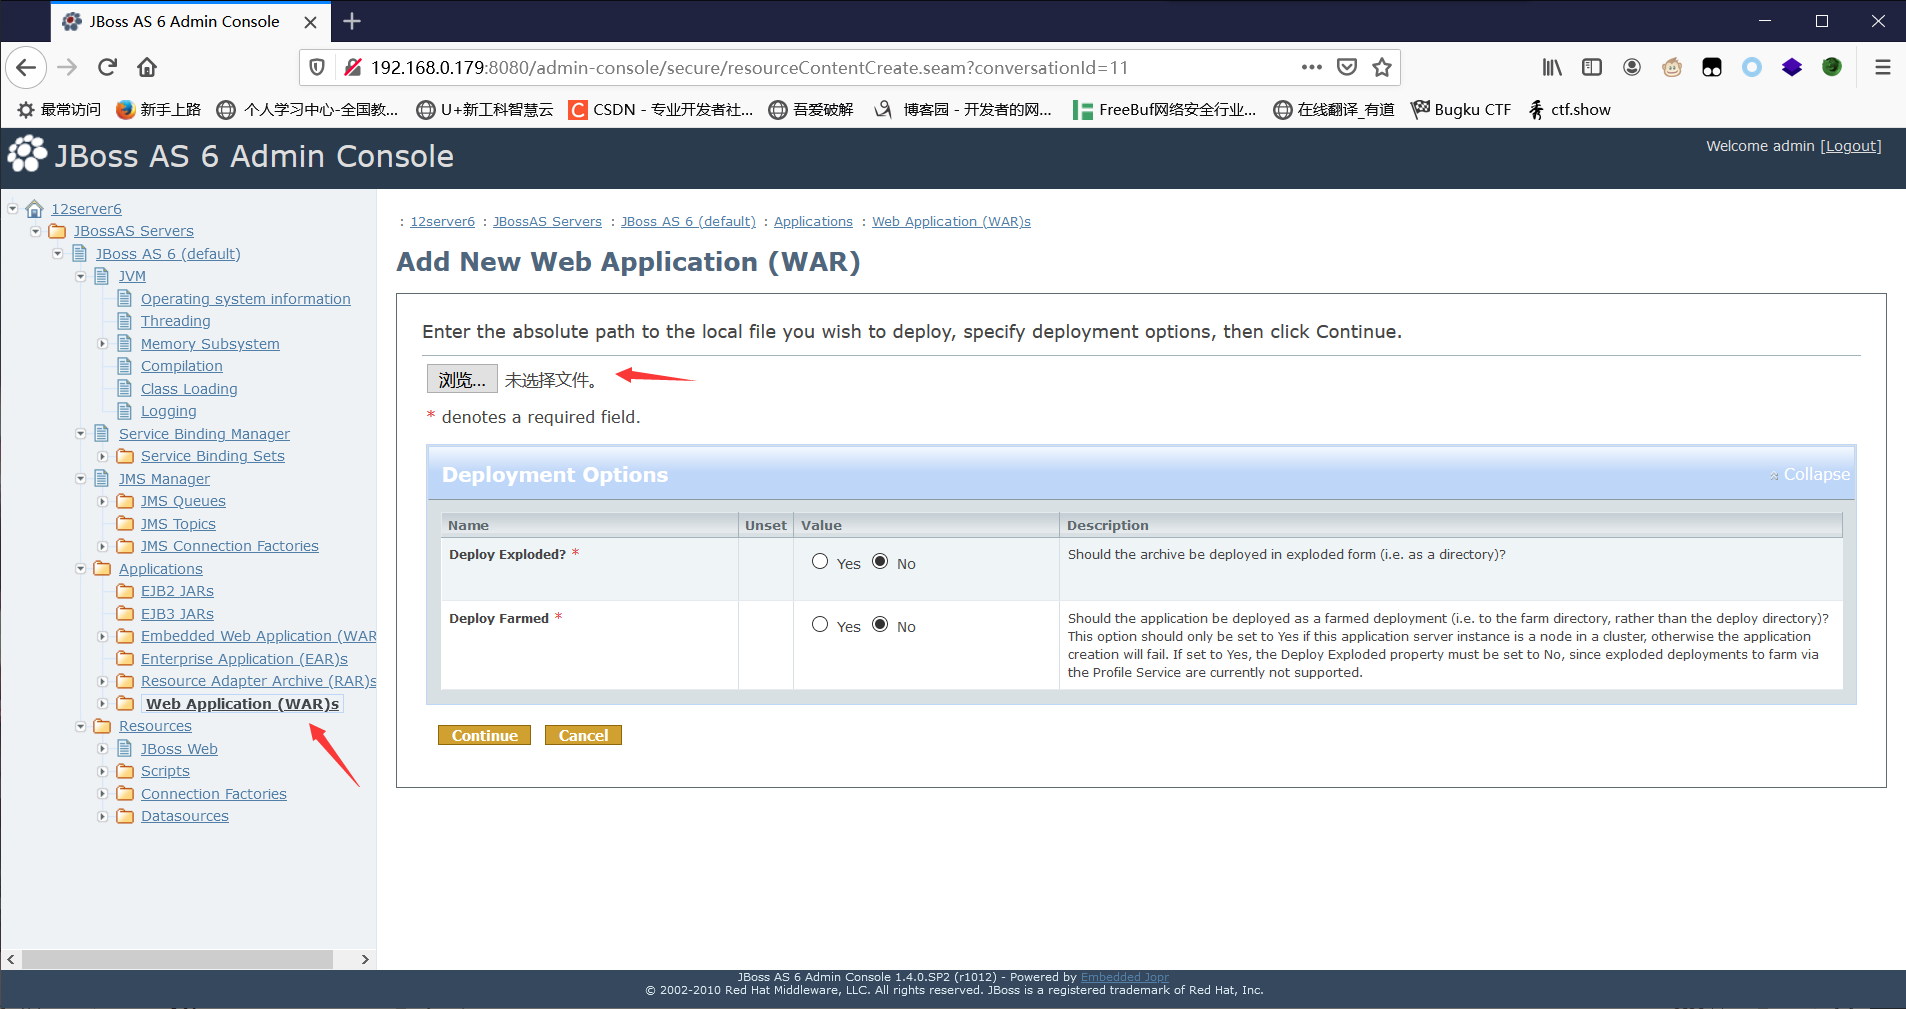Save page to Pocket icon
The image size is (1906, 1009).
pos(1347,67)
